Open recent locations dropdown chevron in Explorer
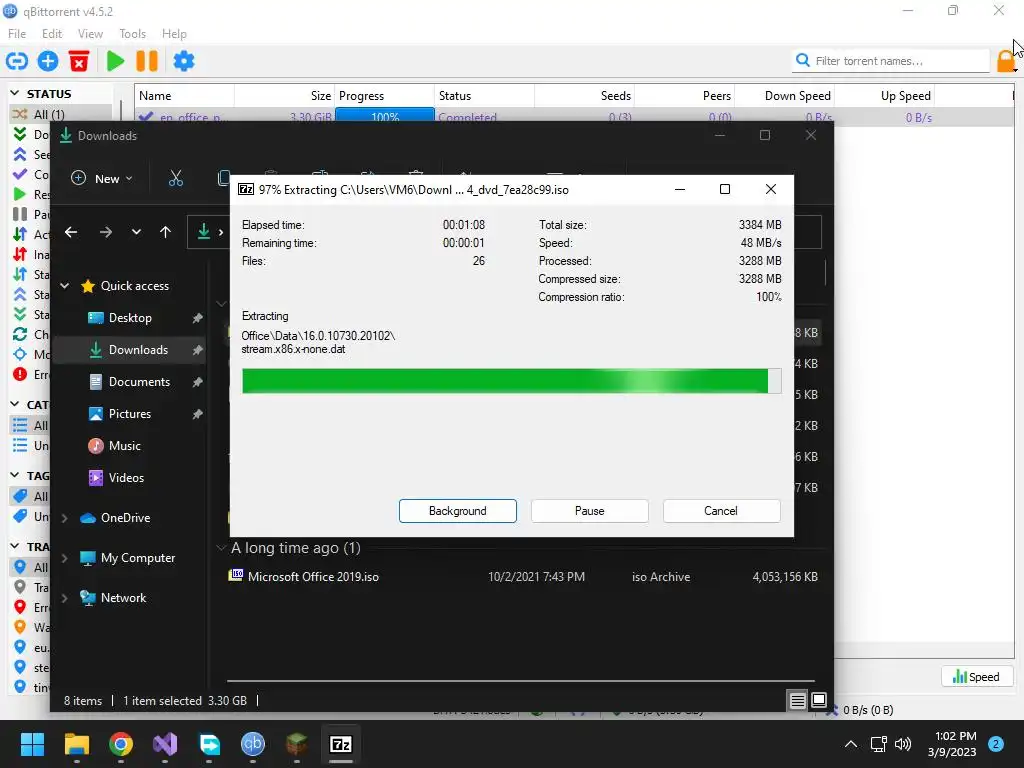Screen dimensions: 1024x768 pyautogui.click(x=136, y=232)
